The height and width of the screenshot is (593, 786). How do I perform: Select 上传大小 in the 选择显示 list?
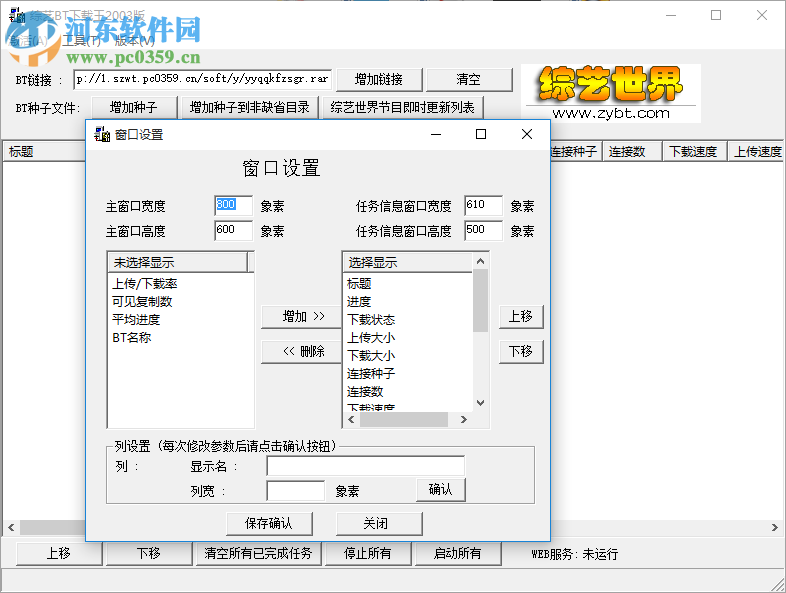[371, 338]
